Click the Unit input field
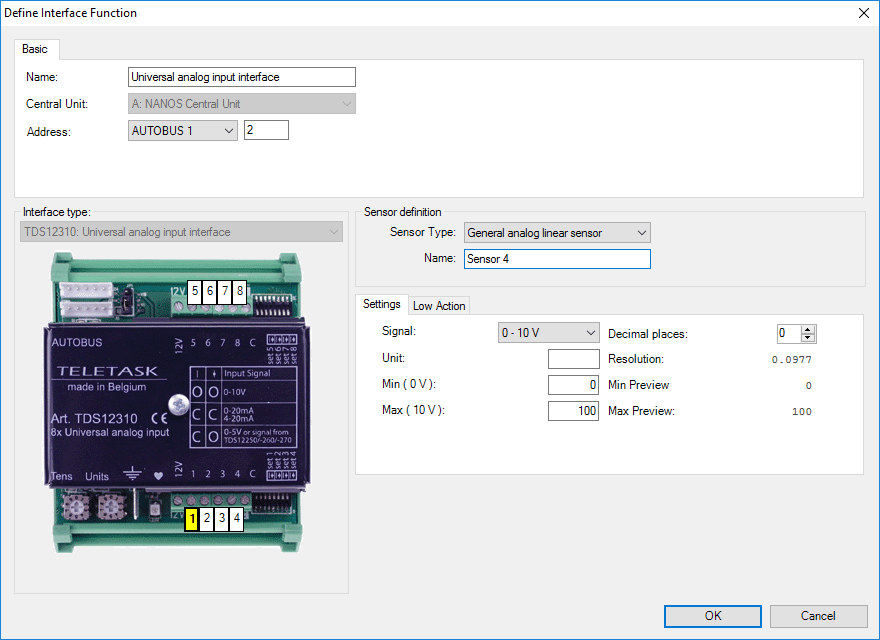This screenshot has height=640, width=880. click(x=574, y=359)
